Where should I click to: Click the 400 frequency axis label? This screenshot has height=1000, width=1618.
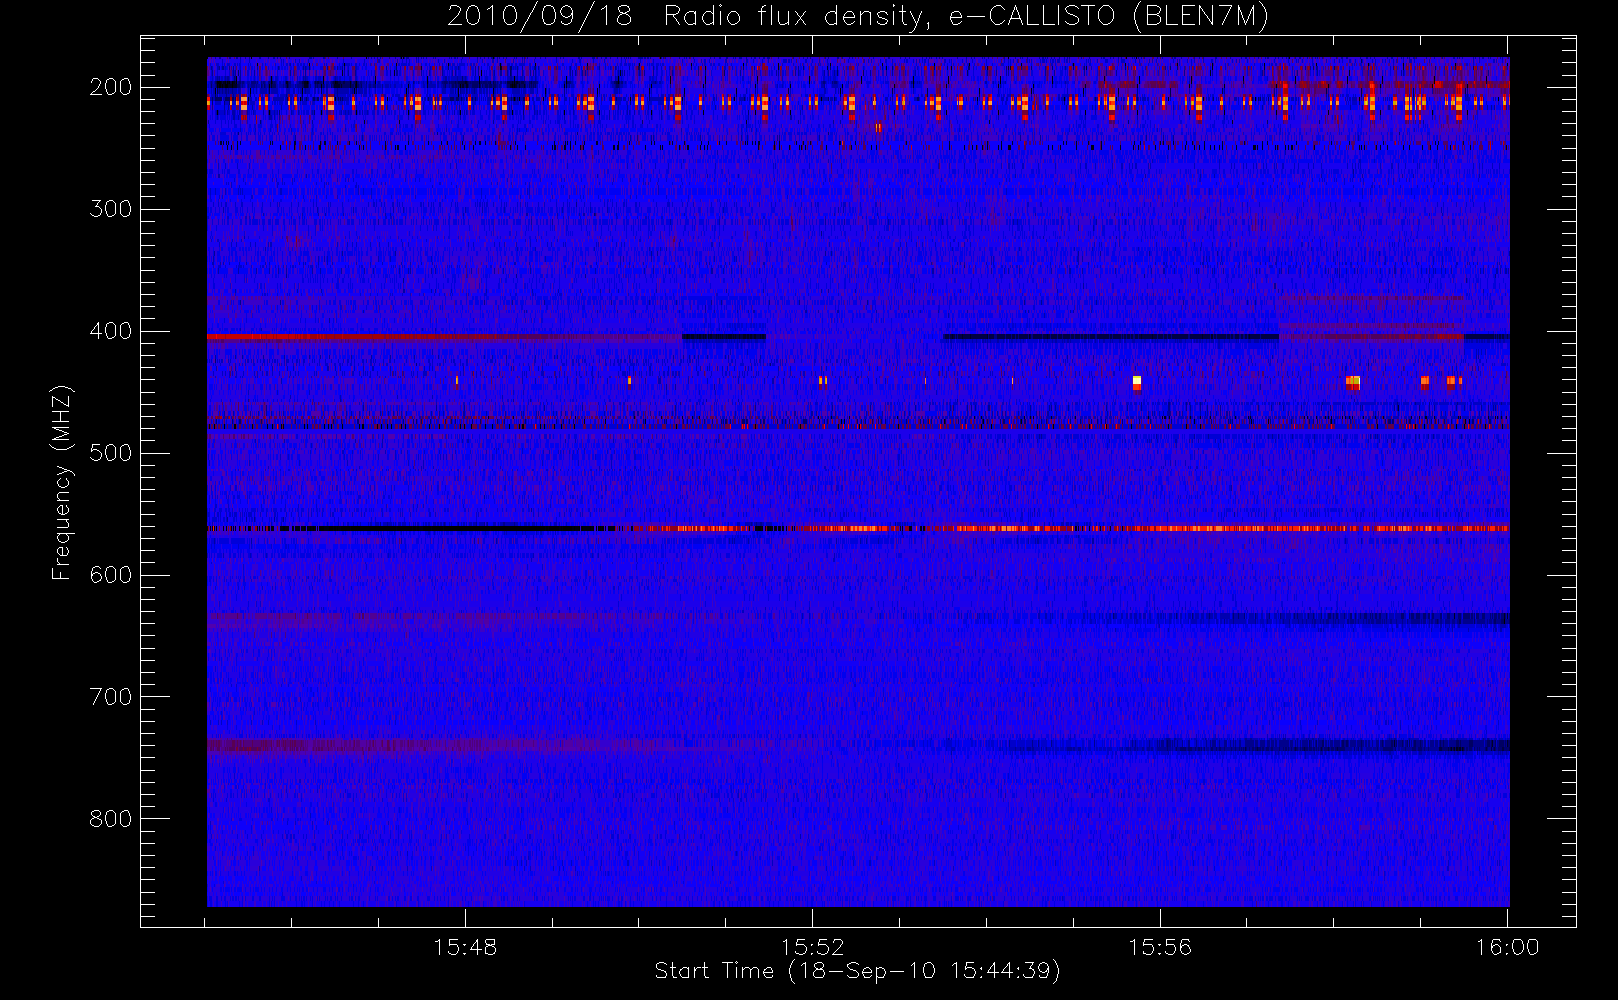[110, 332]
